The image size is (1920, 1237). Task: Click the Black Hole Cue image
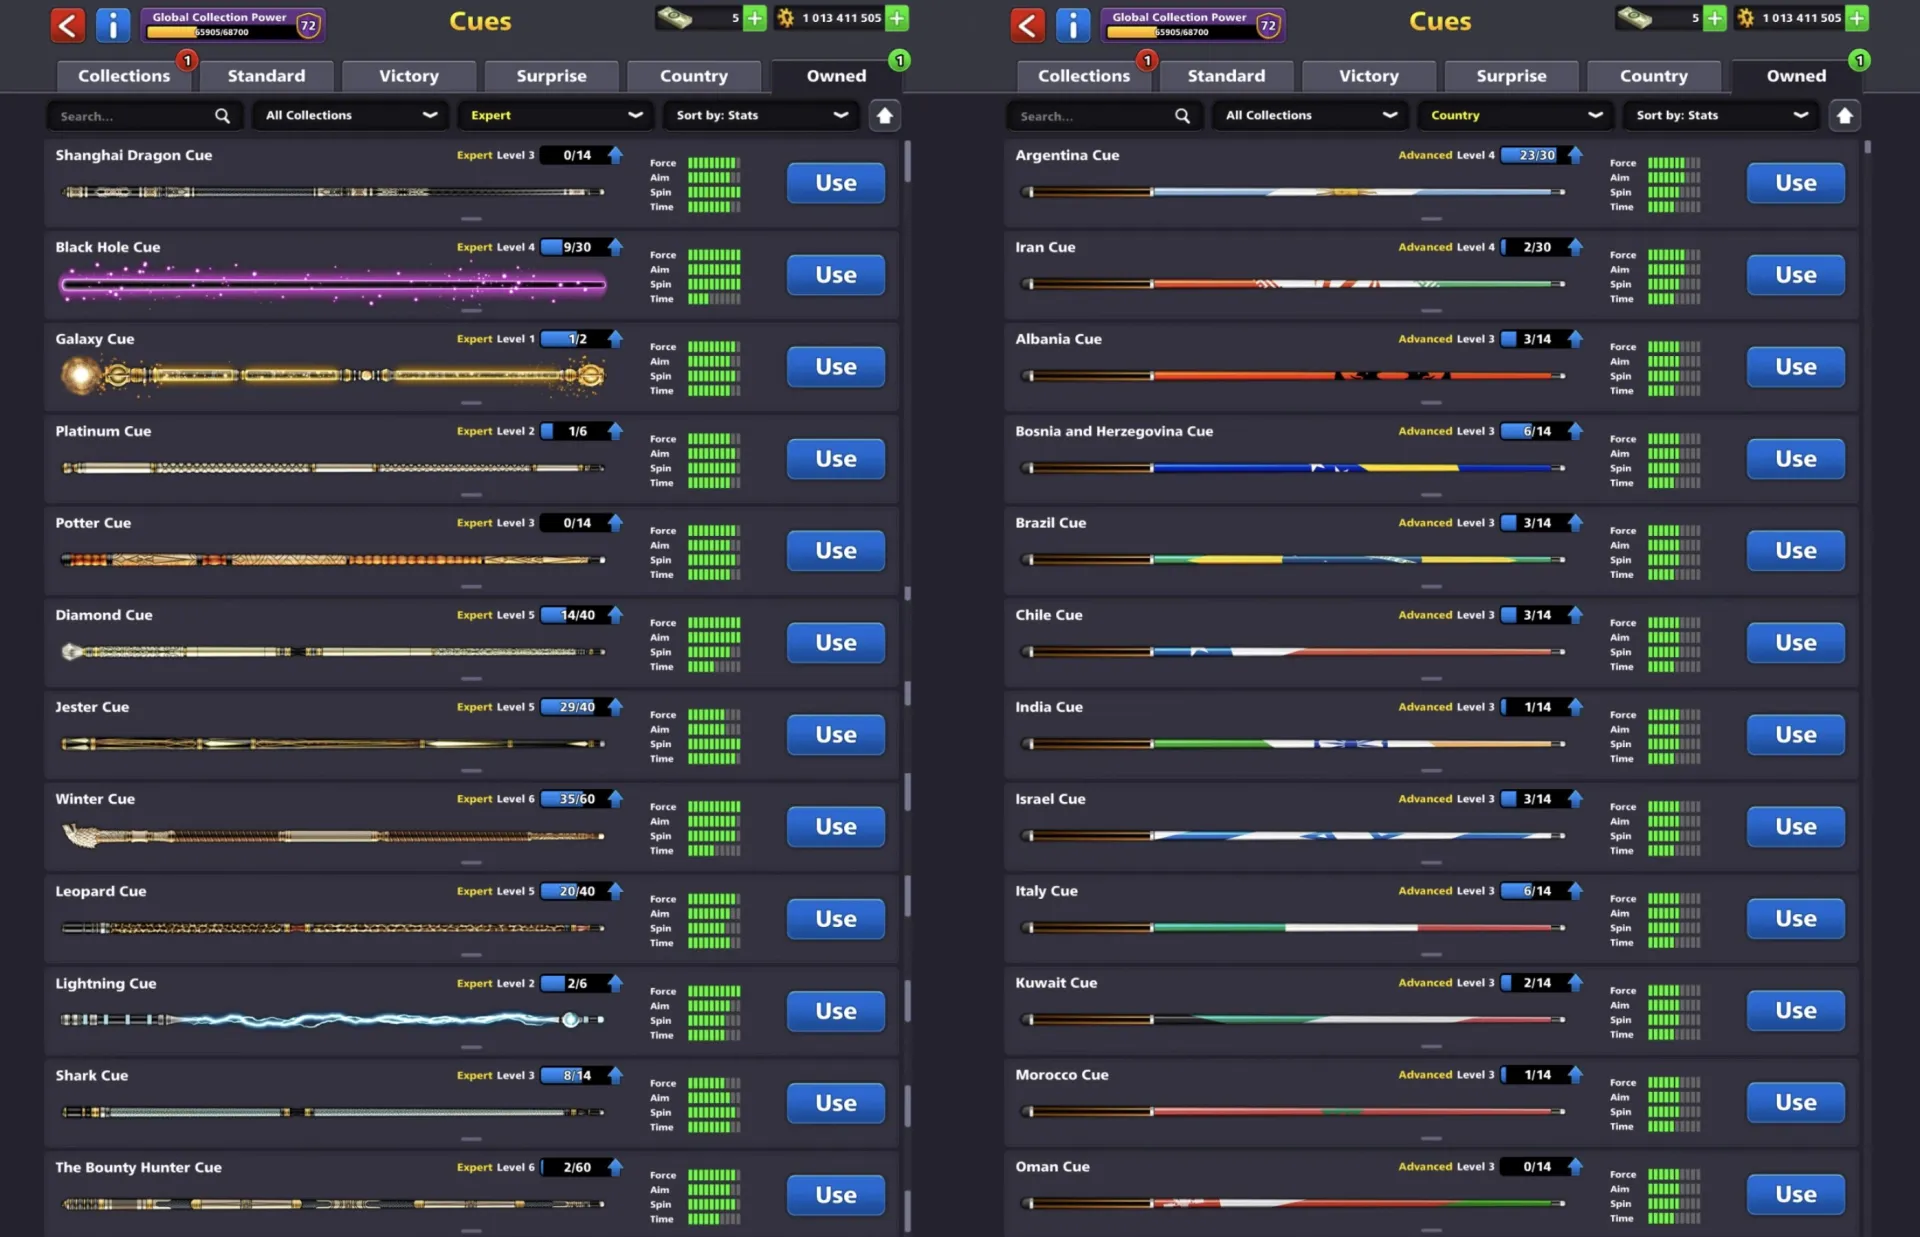tap(332, 285)
